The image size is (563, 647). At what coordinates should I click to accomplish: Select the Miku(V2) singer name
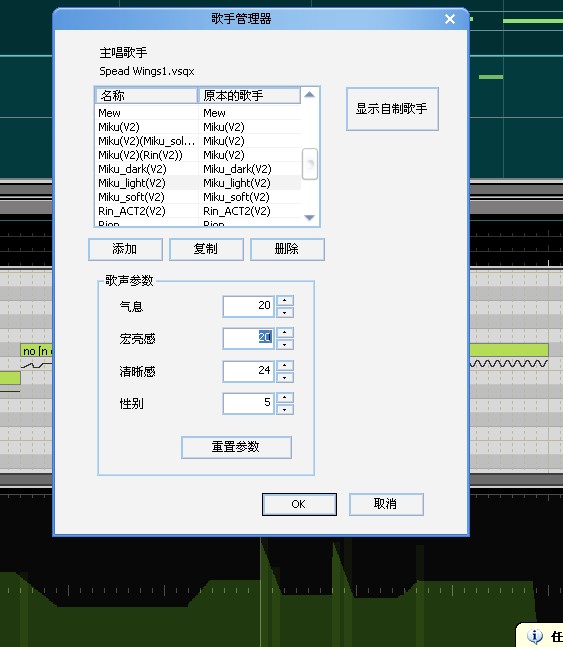[119, 127]
